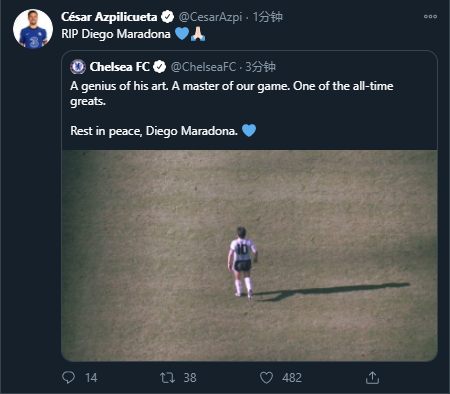This screenshot has width=450, height=394.
Task: Retweet César Azpilicueta's post
Action: coord(167,378)
